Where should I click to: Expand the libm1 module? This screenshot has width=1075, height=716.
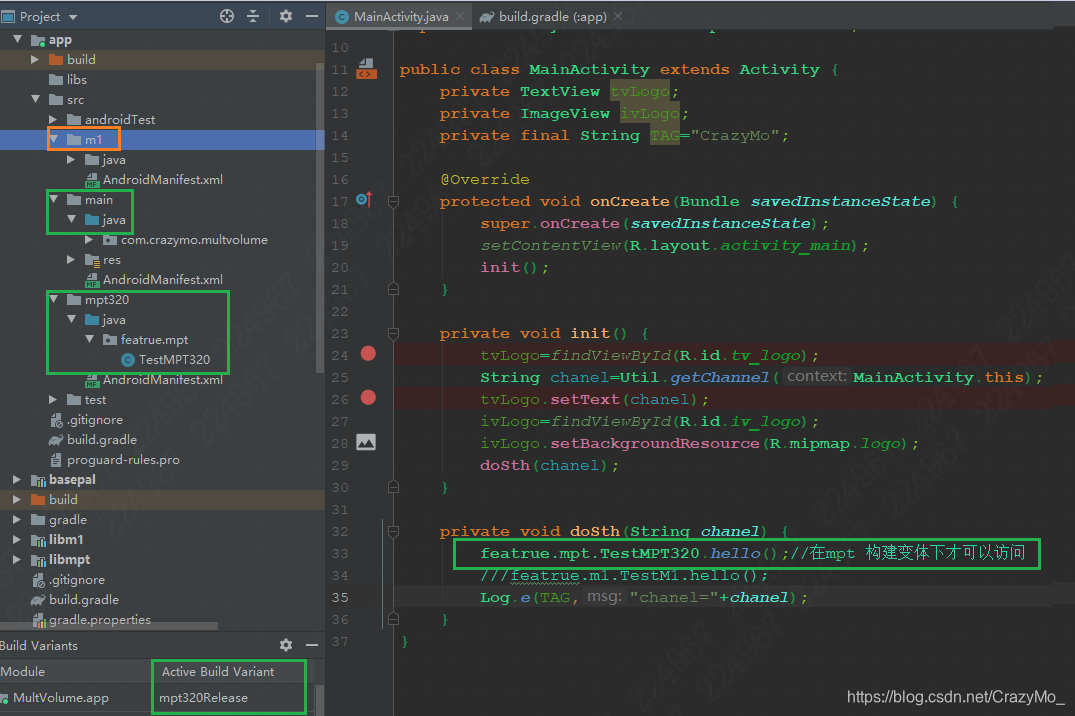[18, 540]
